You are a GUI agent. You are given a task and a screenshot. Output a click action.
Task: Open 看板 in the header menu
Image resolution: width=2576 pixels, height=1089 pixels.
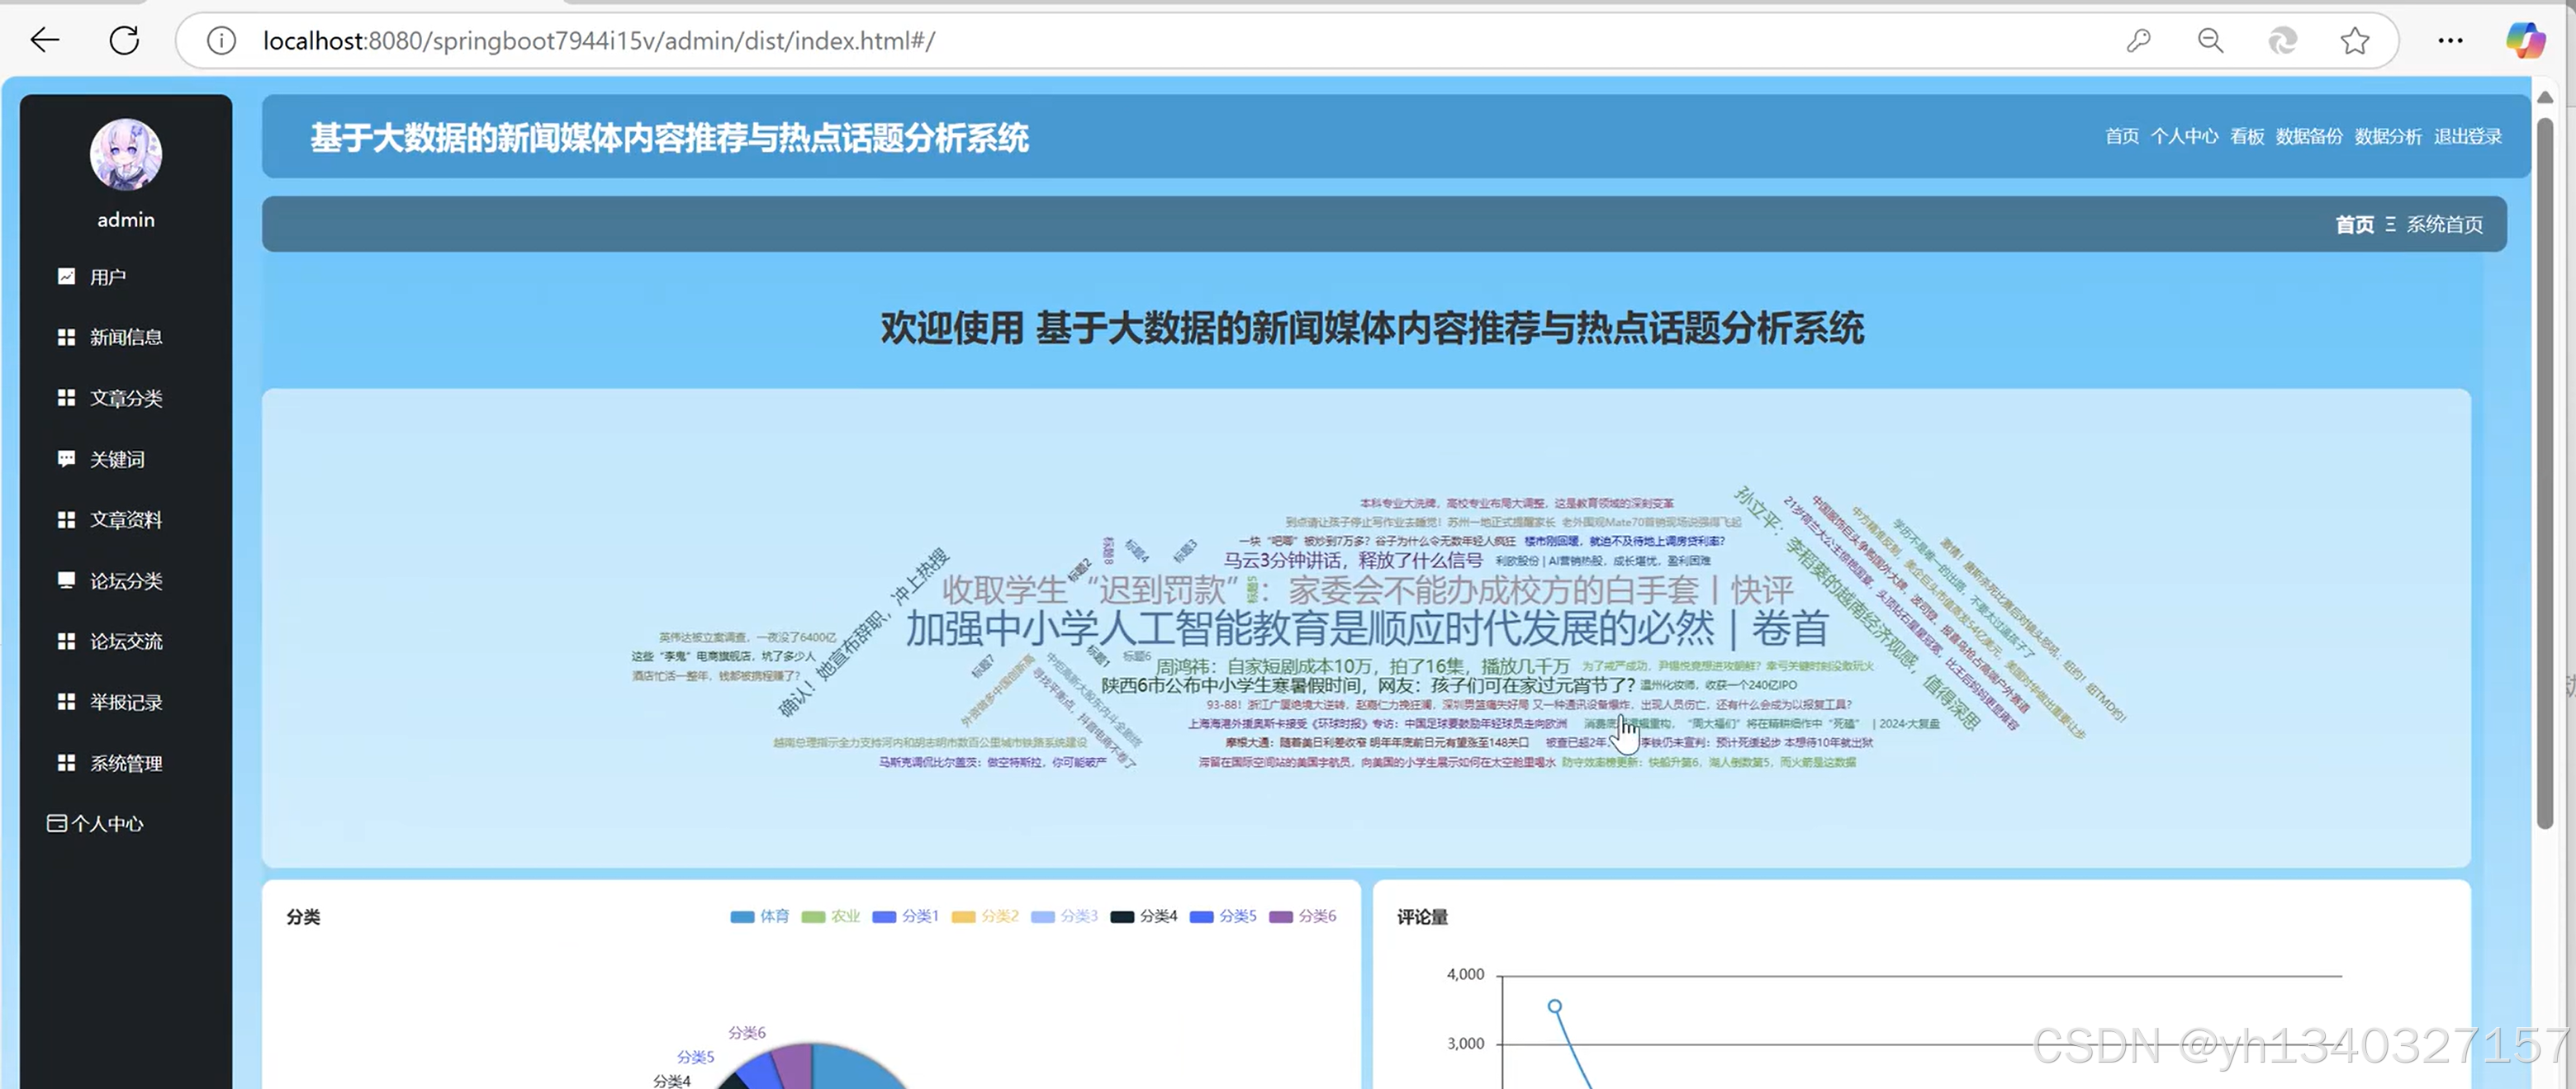coord(2246,136)
